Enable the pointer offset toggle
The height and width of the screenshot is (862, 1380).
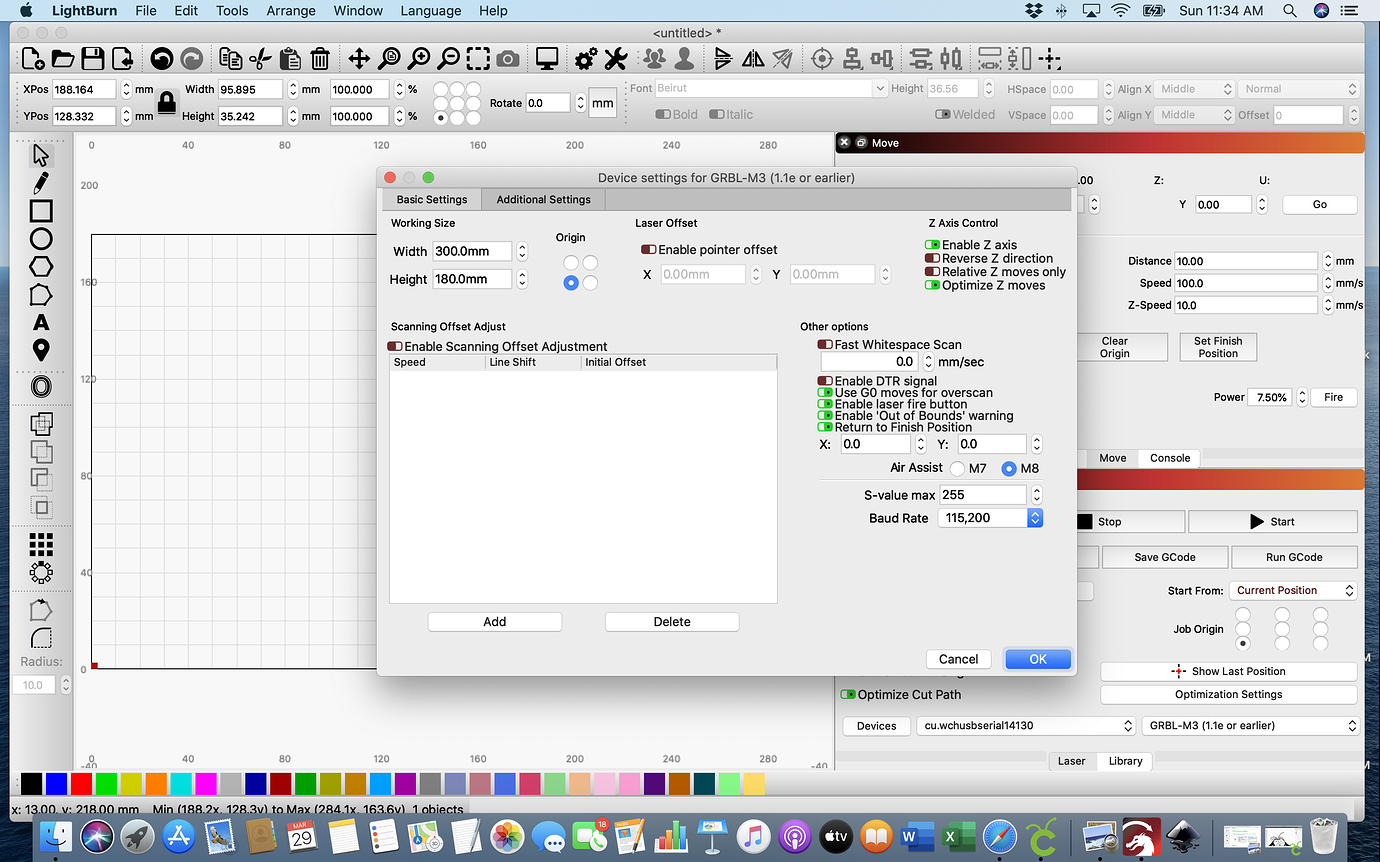pyautogui.click(x=648, y=250)
